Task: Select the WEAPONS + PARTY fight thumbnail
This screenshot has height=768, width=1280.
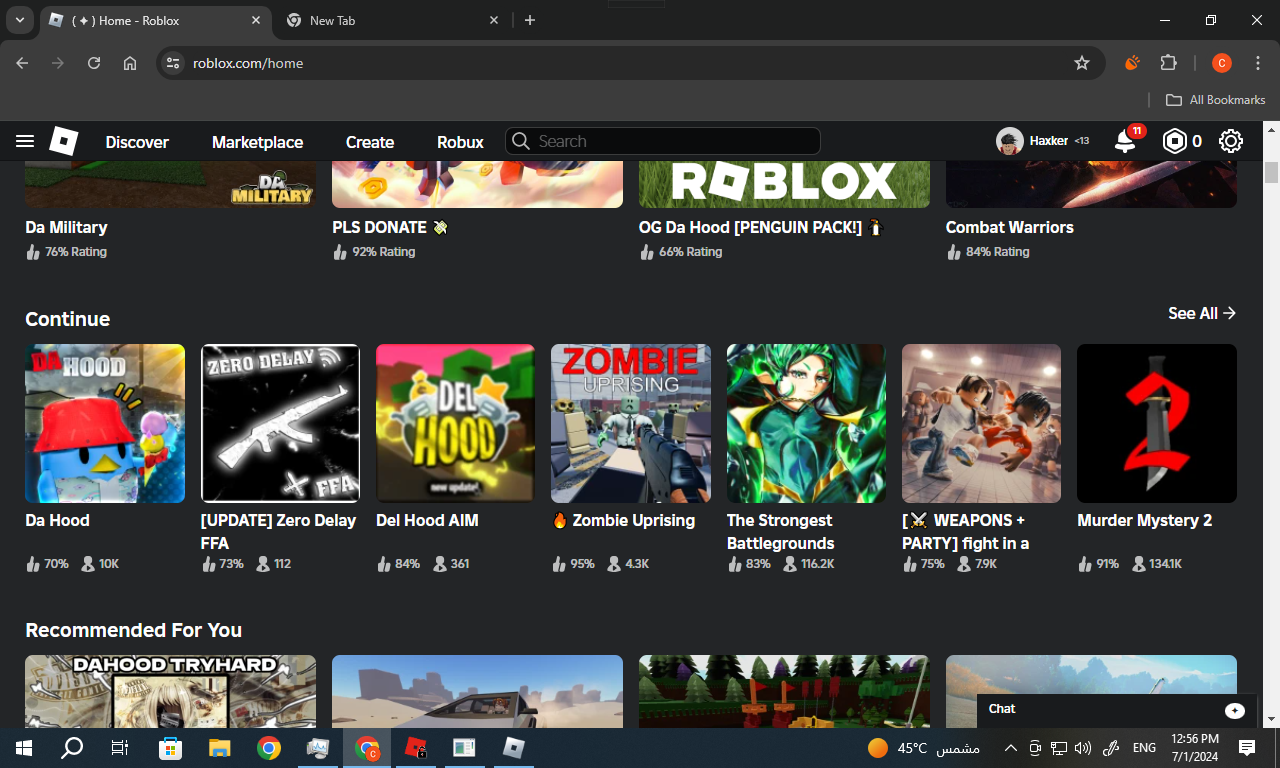Action: pyautogui.click(x=981, y=423)
